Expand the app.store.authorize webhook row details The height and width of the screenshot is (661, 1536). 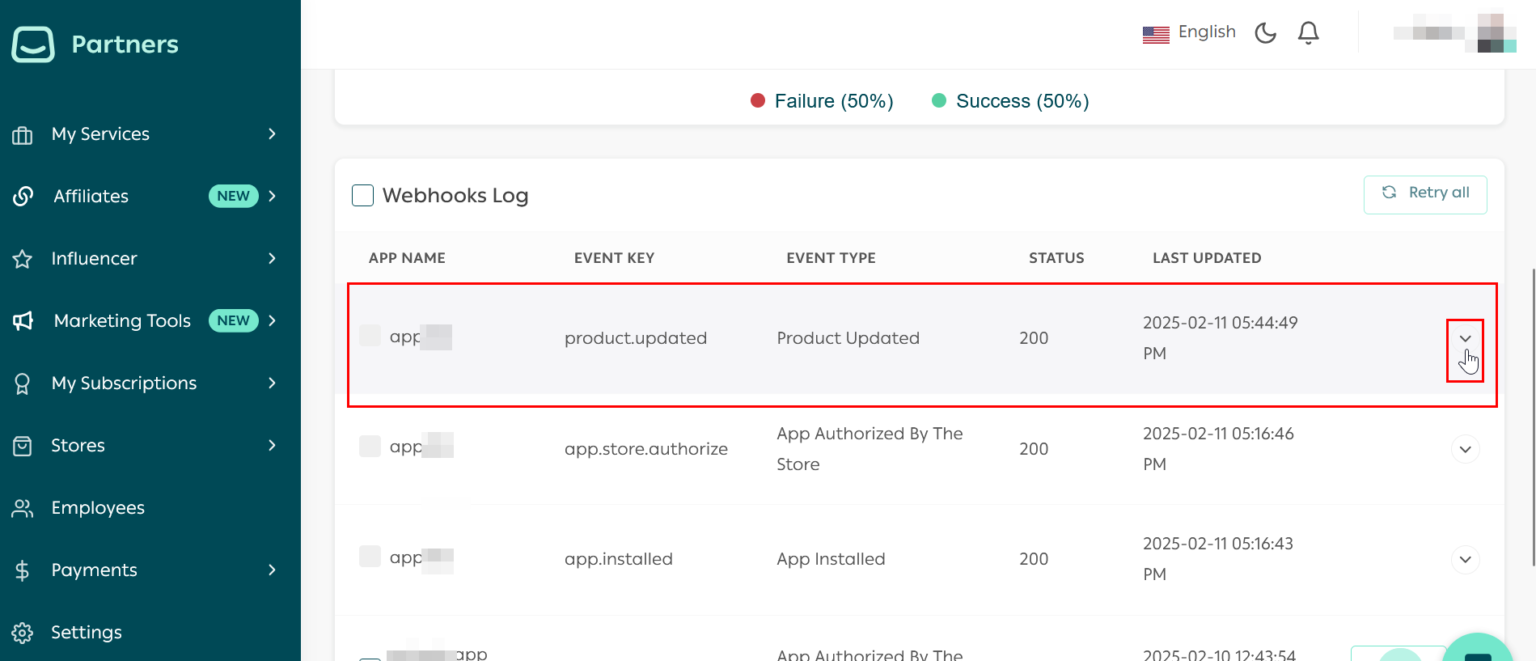1465,449
